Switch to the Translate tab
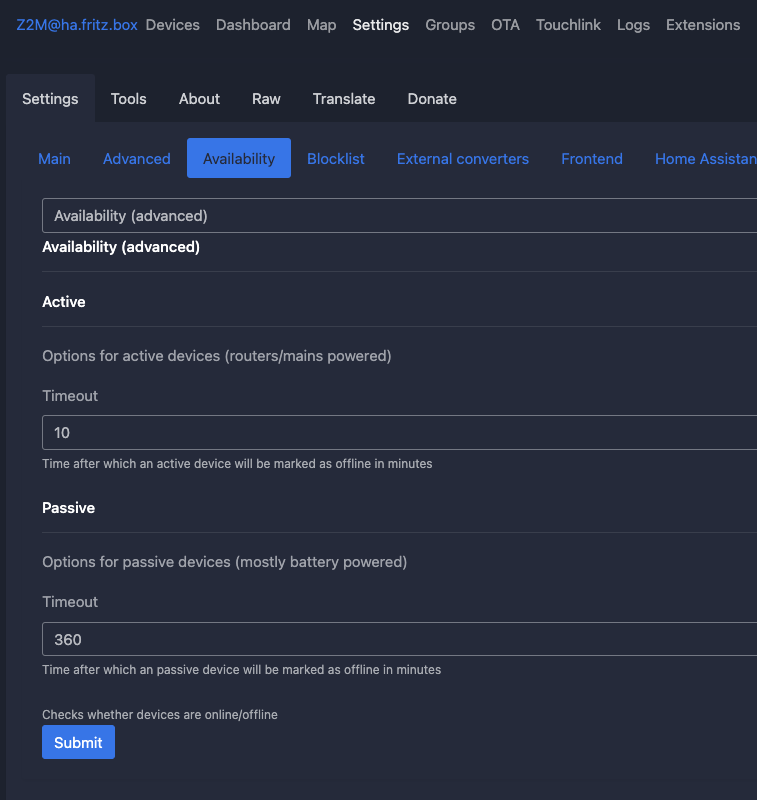This screenshot has height=800, width=757. tap(344, 98)
